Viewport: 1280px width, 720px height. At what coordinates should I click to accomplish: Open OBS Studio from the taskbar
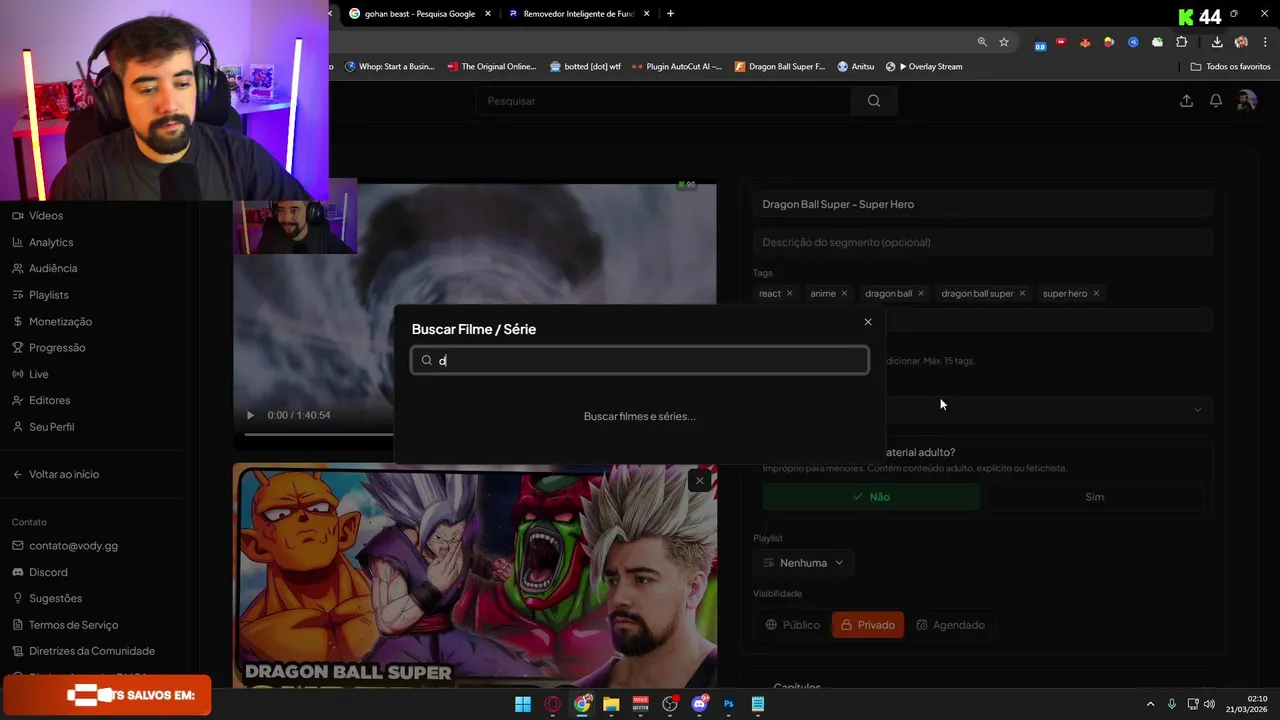tap(670, 704)
